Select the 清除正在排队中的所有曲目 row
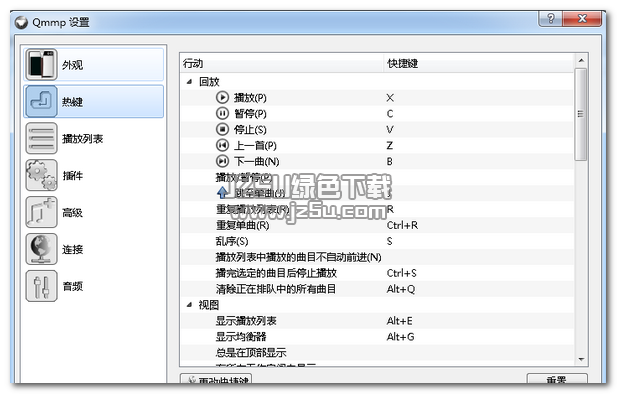The height and width of the screenshot is (394, 617). coord(377,289)
